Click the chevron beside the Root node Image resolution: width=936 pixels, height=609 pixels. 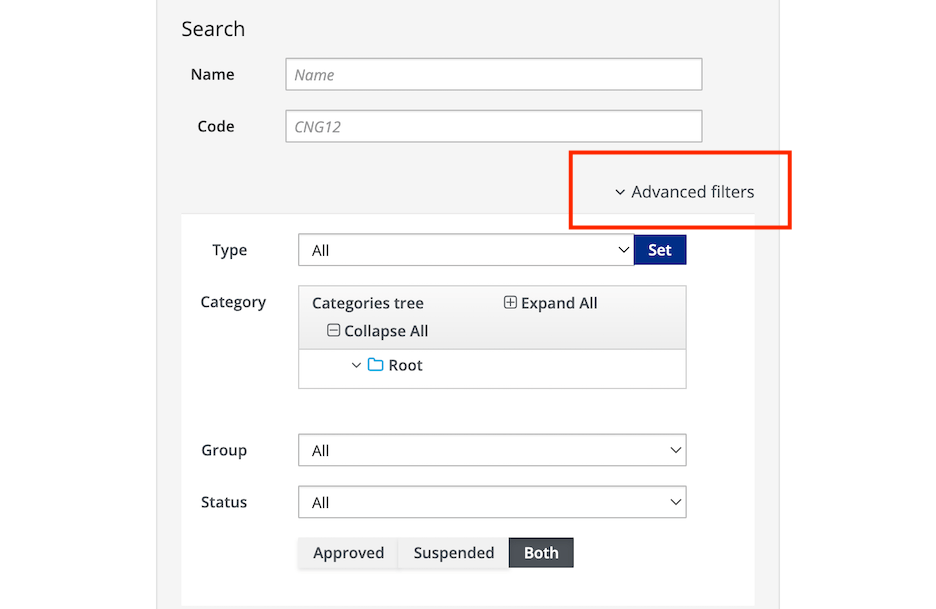tap(357, 365)
